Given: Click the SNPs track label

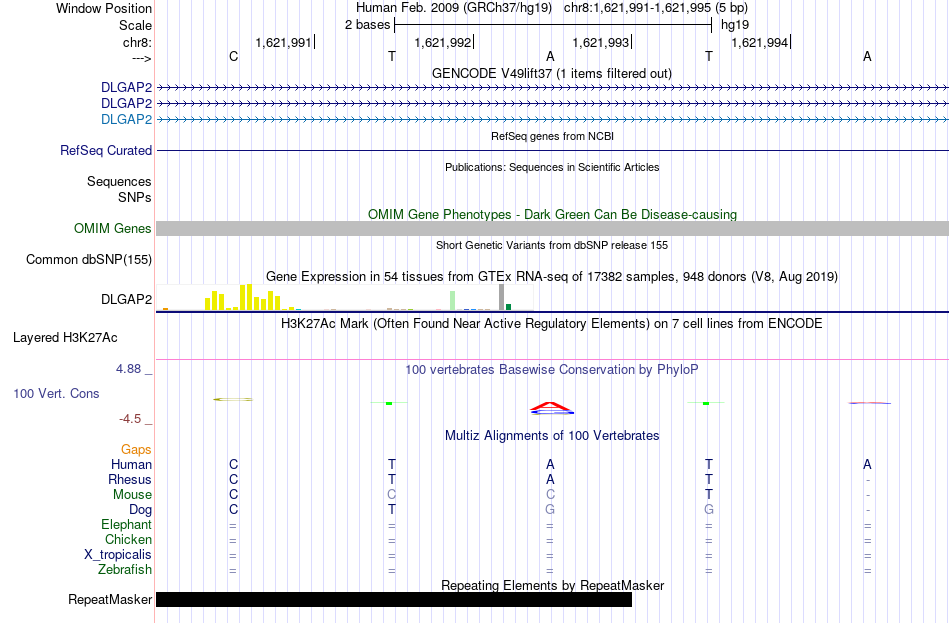Looking at the screenshot, I should [x=135, y=198].
